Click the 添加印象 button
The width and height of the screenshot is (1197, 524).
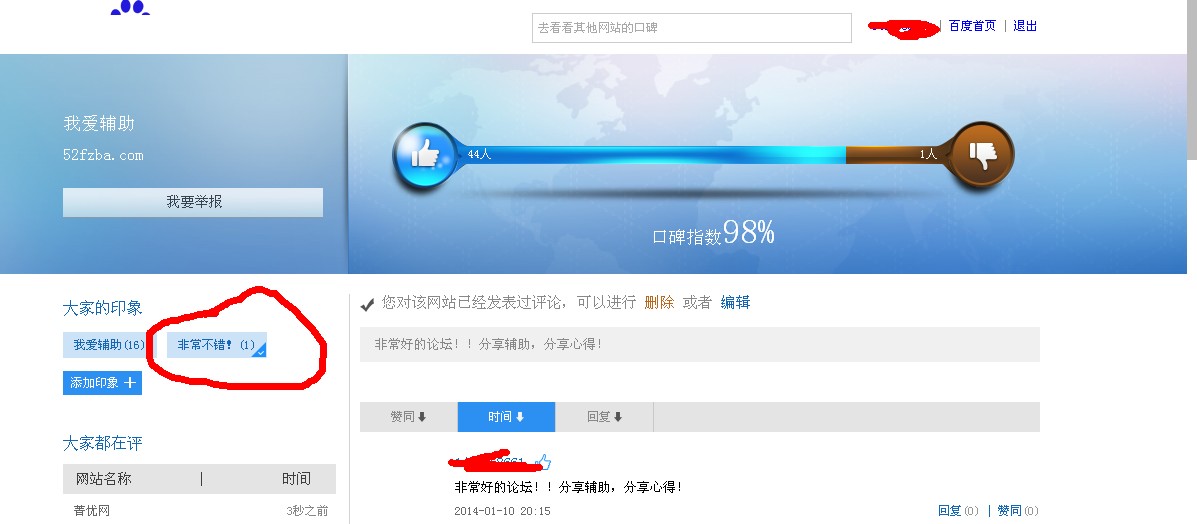click(x=102, y=383)
